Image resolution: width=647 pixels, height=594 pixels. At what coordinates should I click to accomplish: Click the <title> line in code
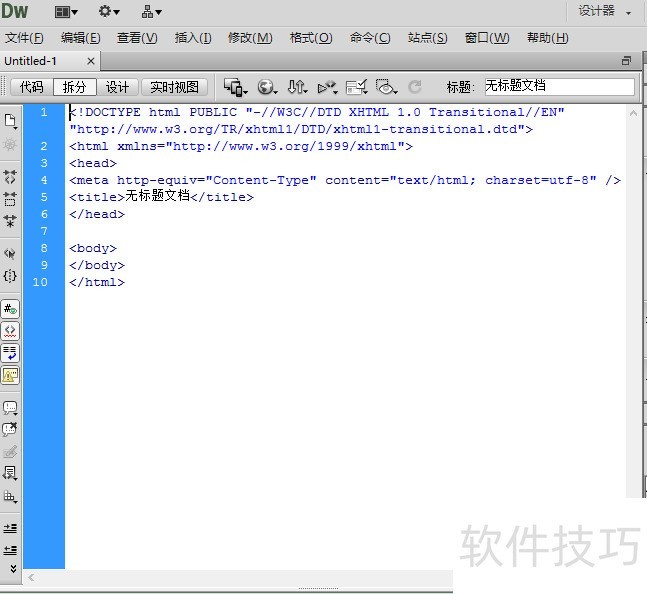(x=161, y=197)
